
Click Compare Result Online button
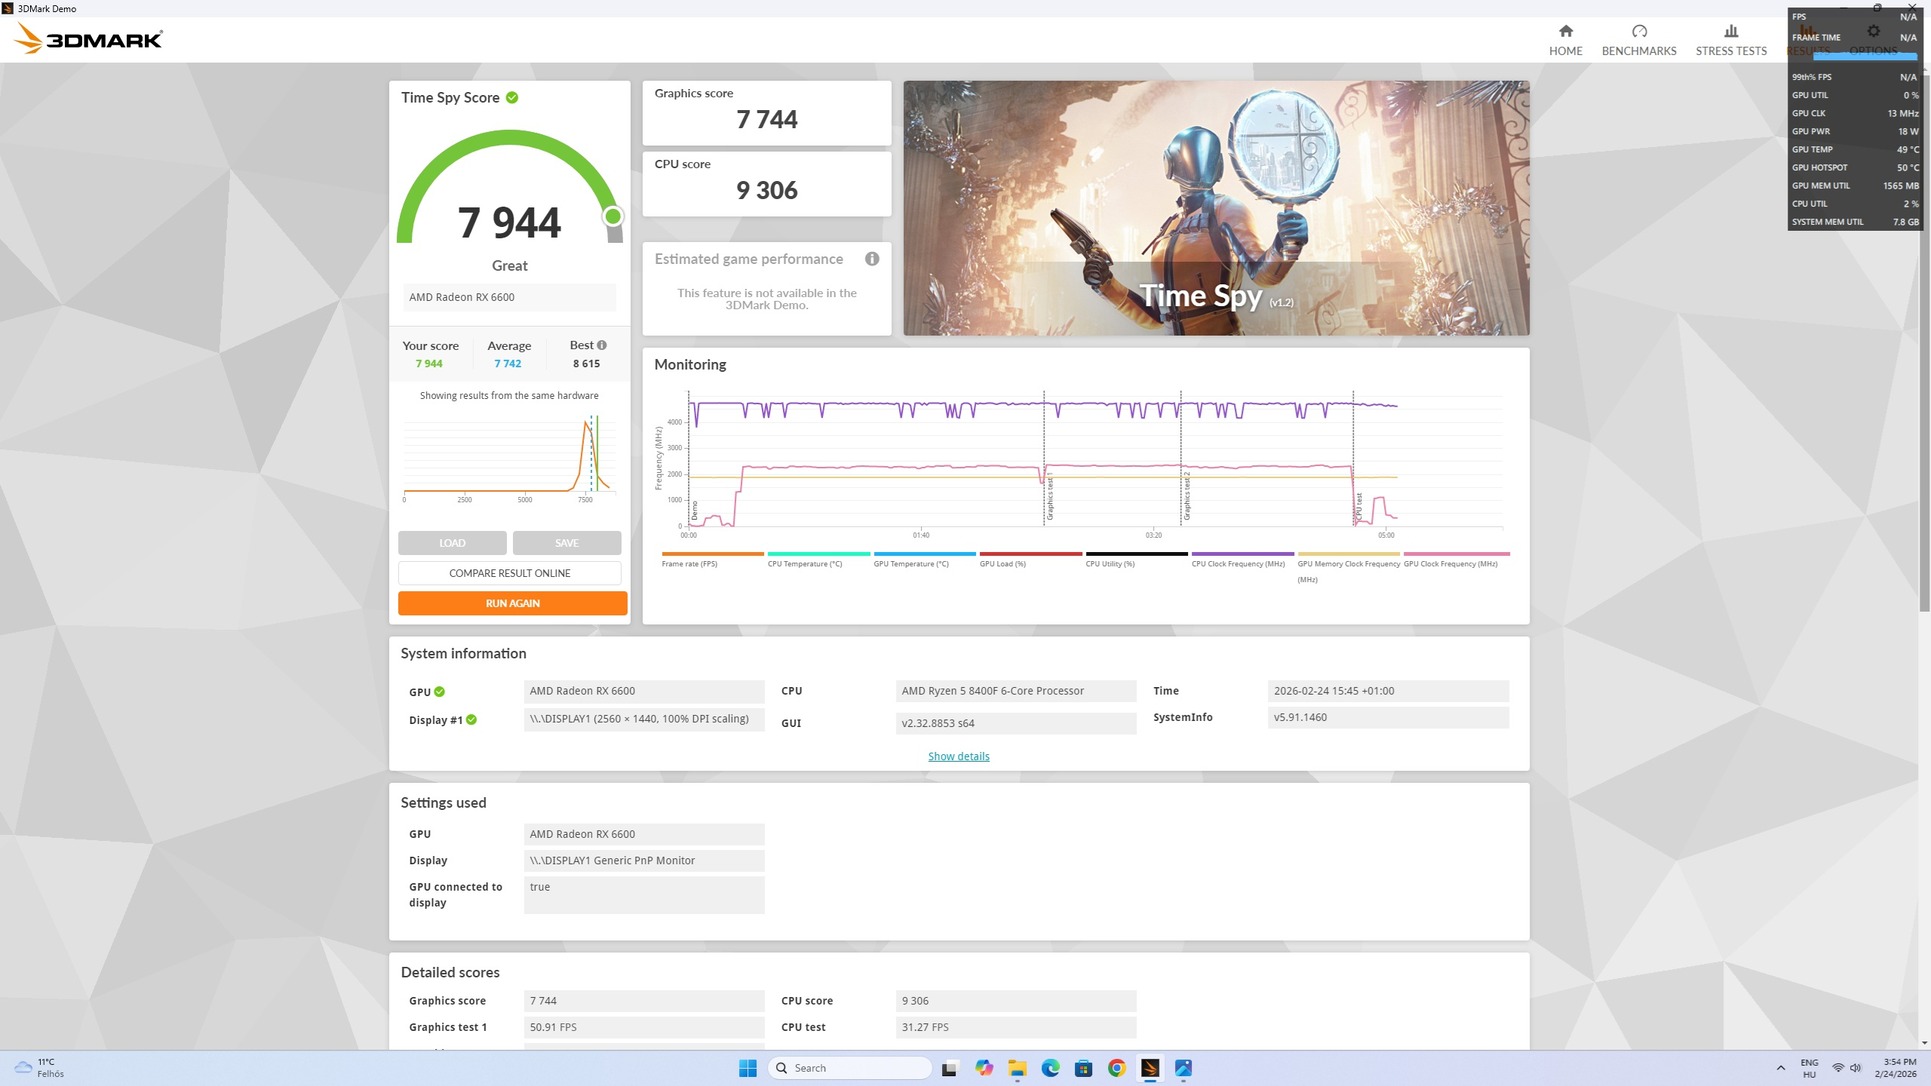coord(509,573)
